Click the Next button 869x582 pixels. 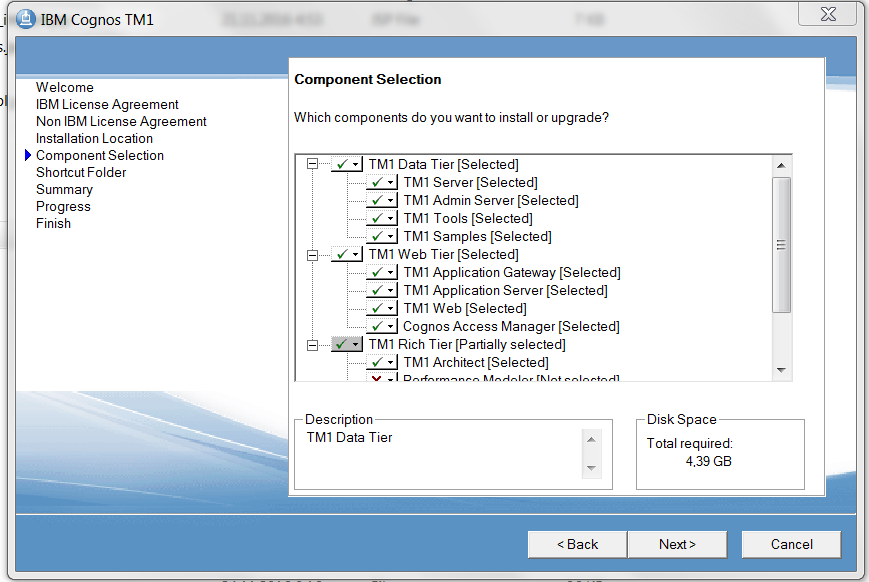(677, 544)
